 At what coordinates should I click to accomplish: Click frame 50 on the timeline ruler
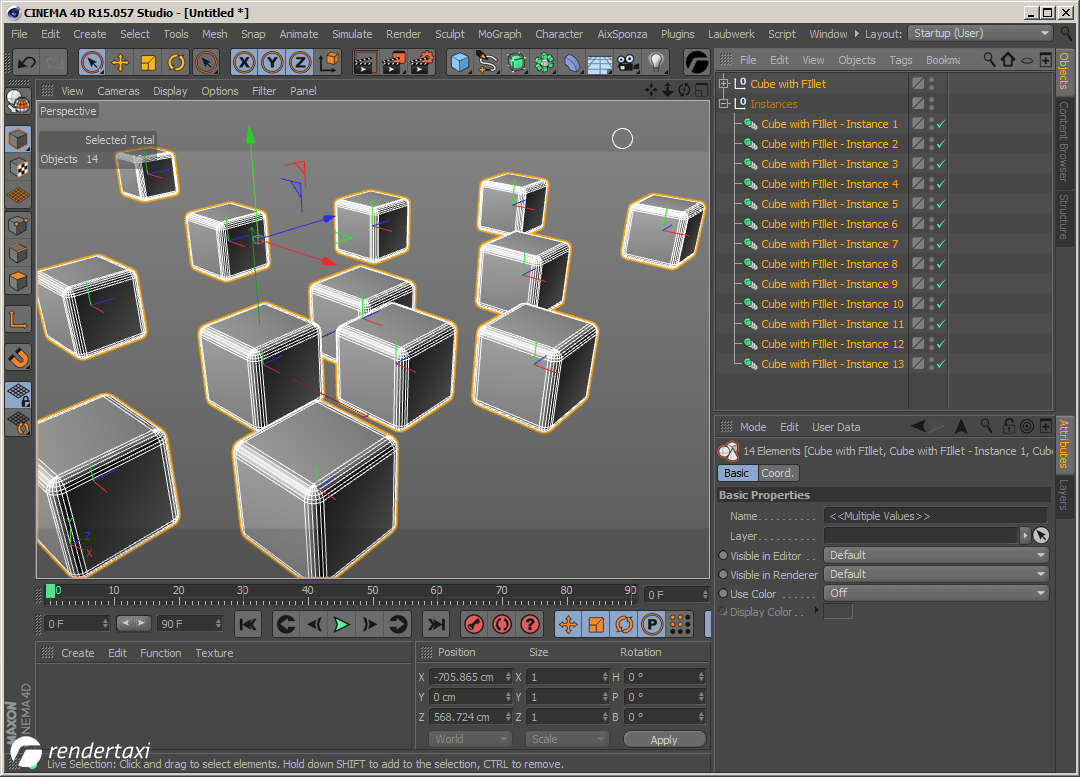[x=372, y=590]
